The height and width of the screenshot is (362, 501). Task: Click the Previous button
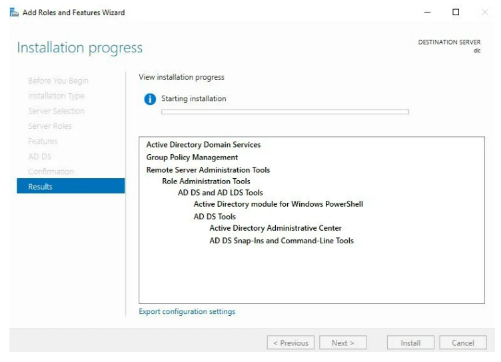coord(291,343)
